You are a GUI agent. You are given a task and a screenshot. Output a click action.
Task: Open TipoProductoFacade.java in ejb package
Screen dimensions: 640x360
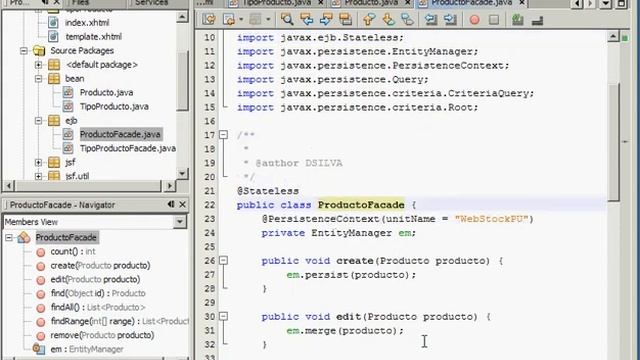(x=128, y=148)
